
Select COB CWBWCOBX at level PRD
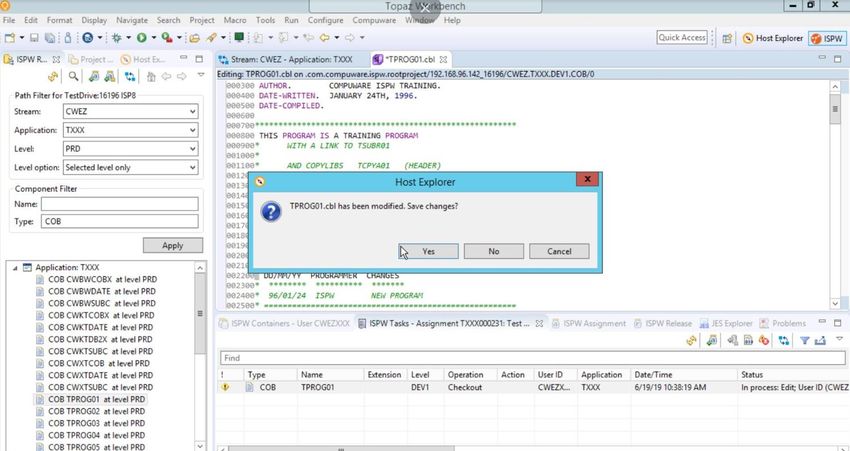coord(102,280)
